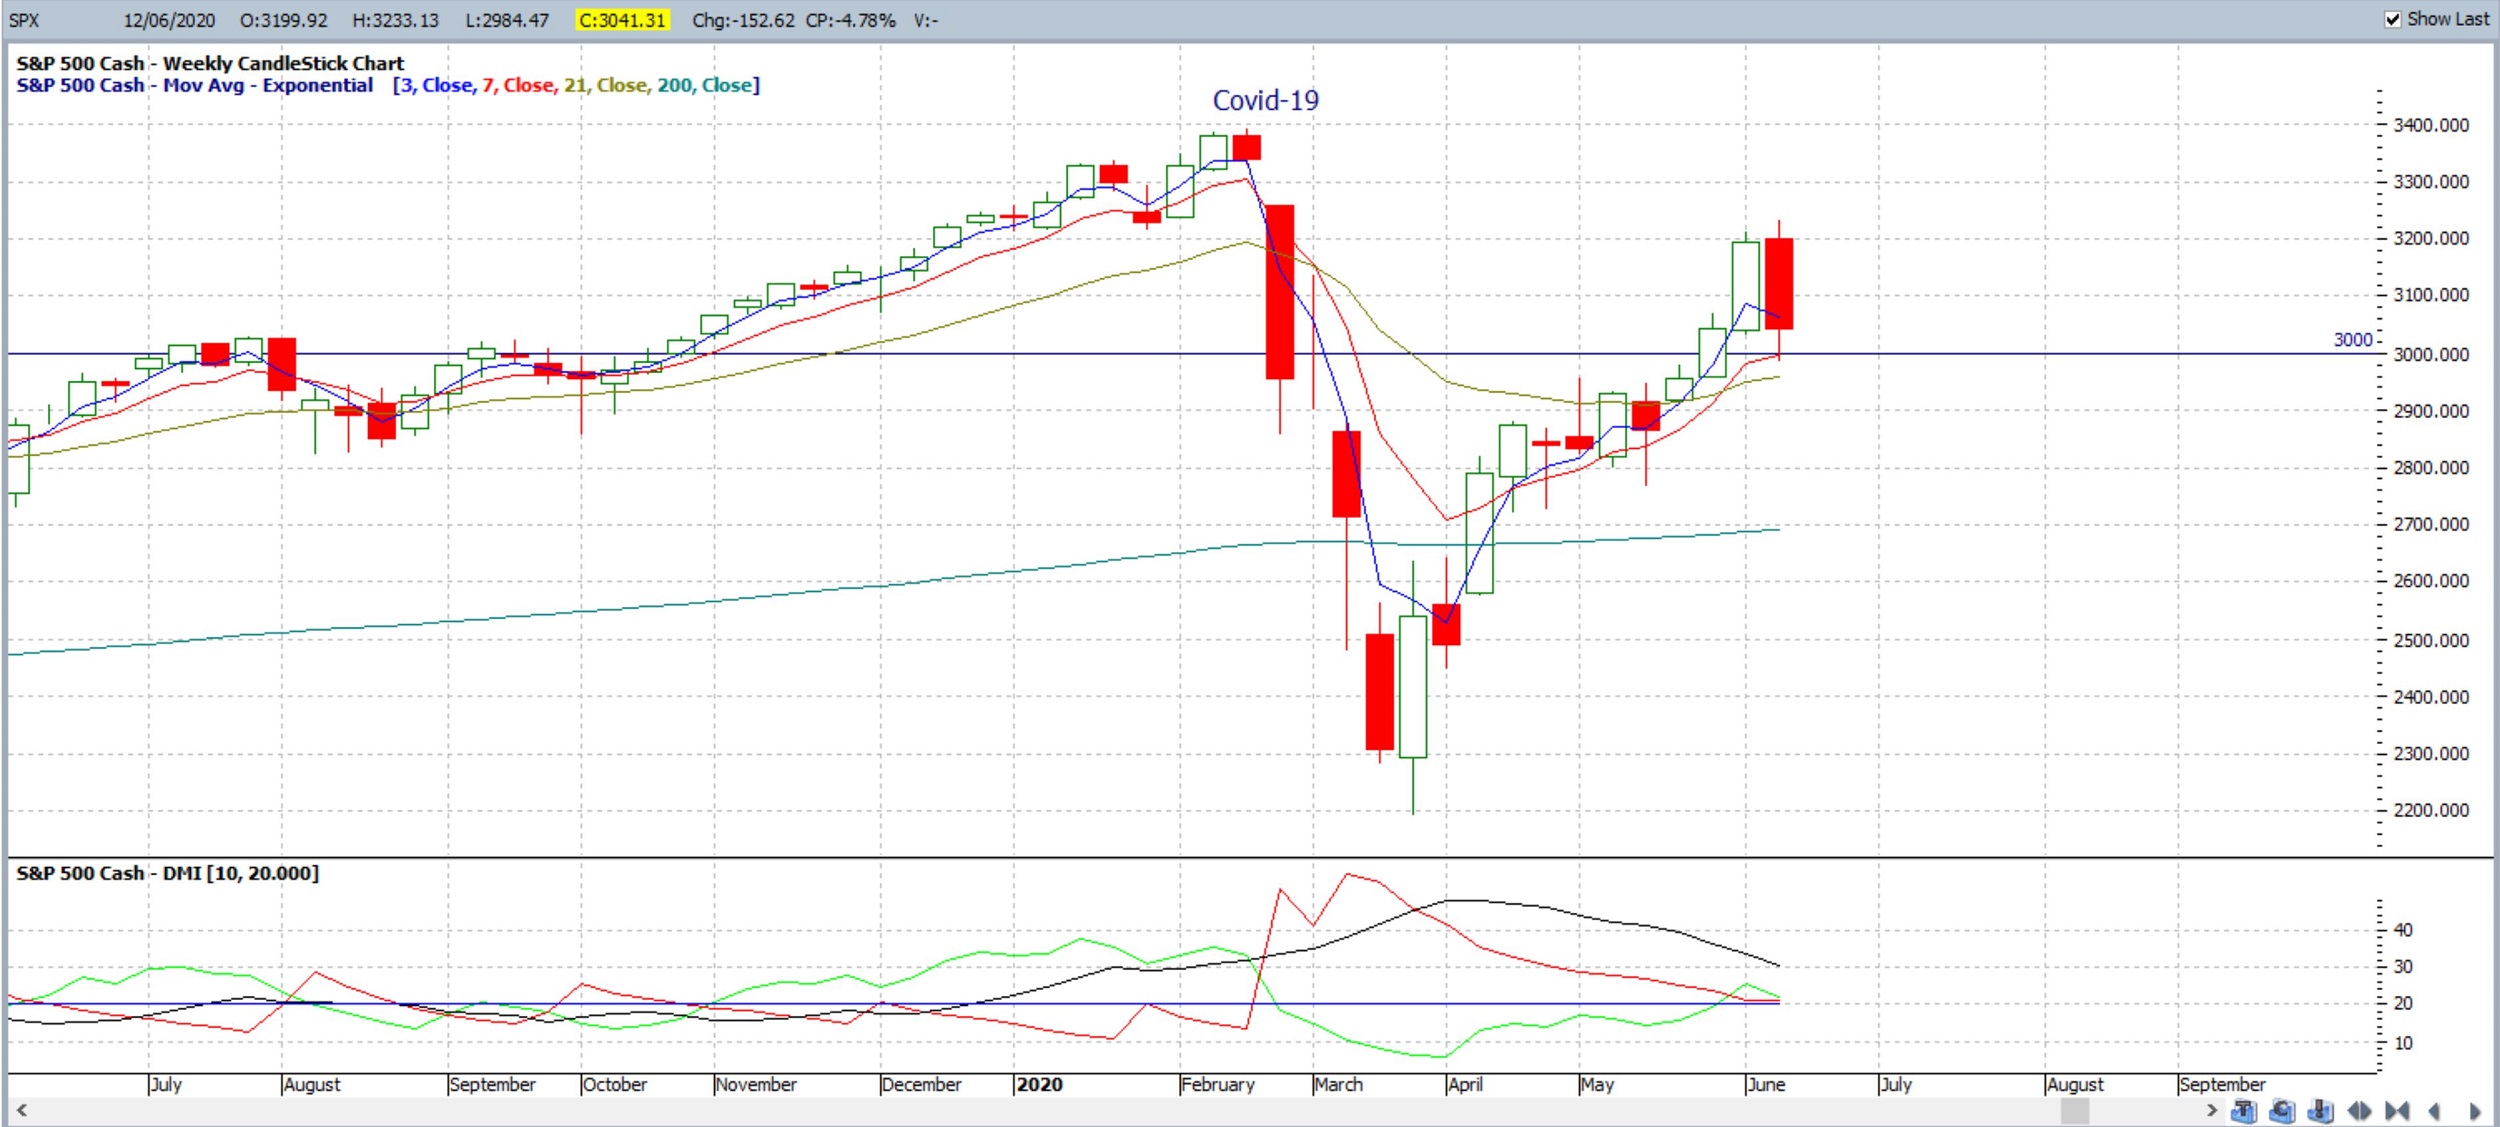Click the compress horizontal spacing arrows icon
This screenshot has width=2500, height=1127.
pyautogui.click(x=2397, y=1111)
